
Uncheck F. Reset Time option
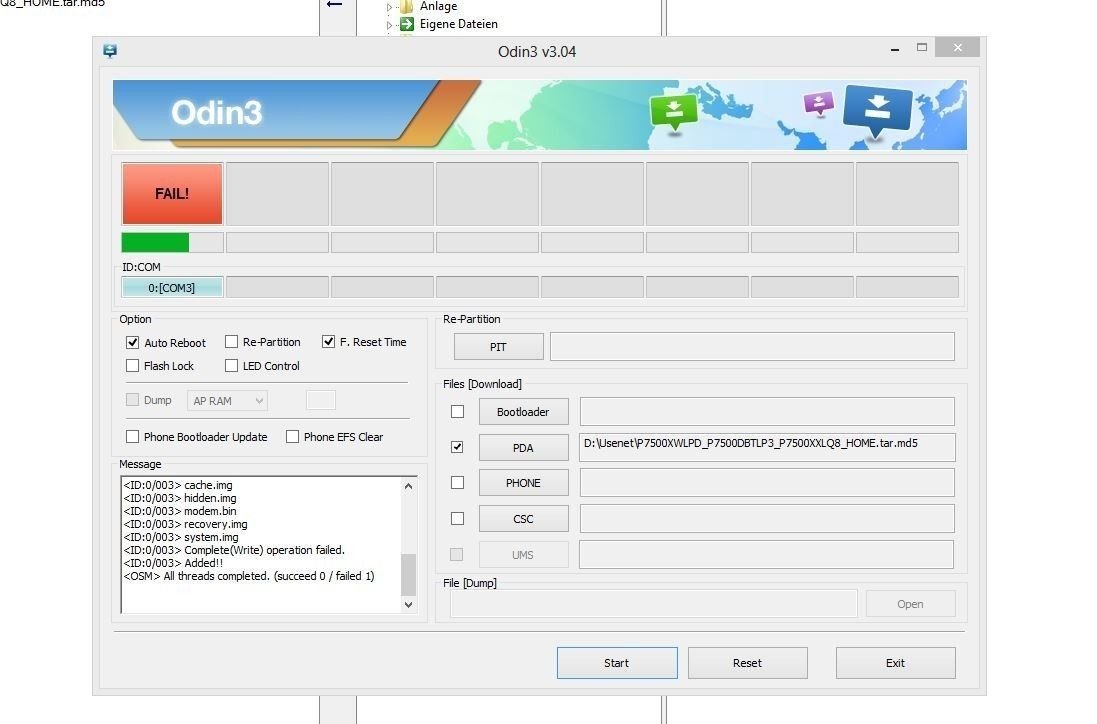[x=328, y=341]
